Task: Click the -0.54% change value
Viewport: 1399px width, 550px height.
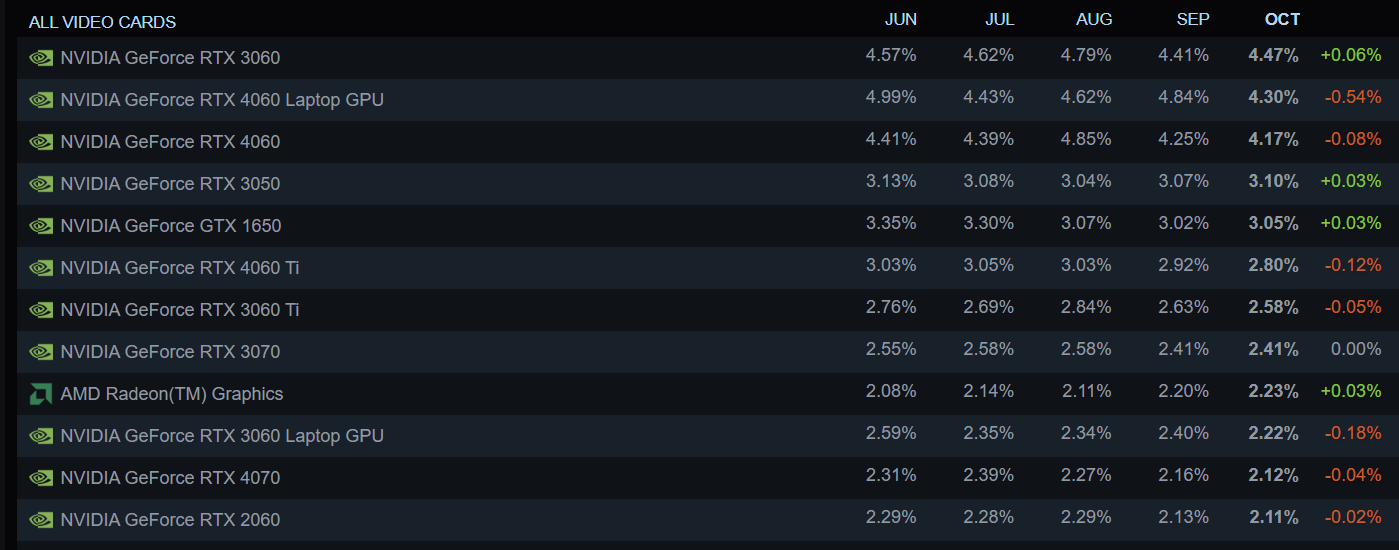Action: (x=1352, y=98)
